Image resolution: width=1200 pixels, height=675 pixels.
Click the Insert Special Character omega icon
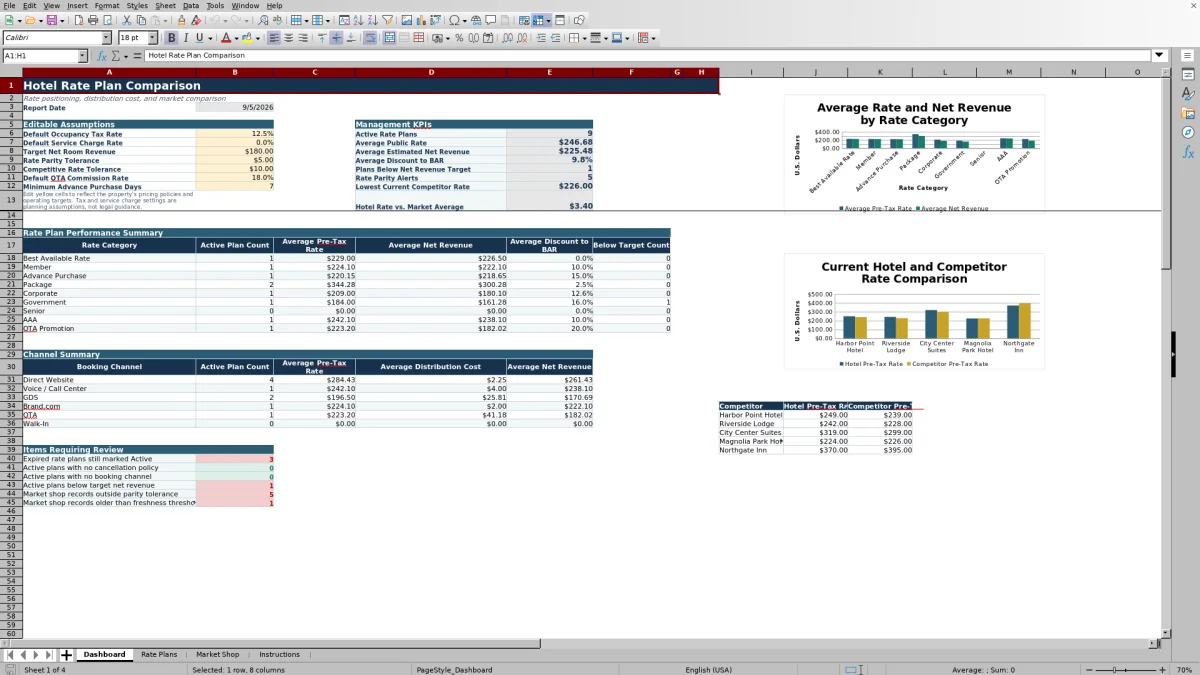point(455,20)
